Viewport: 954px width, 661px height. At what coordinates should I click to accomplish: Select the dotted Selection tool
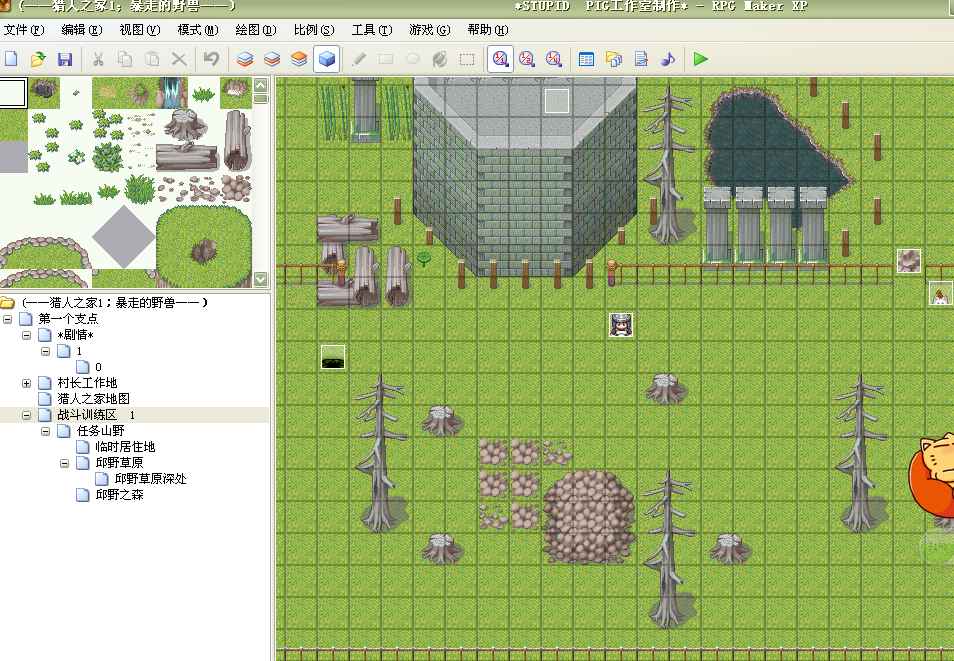click(x=467, y=59)
